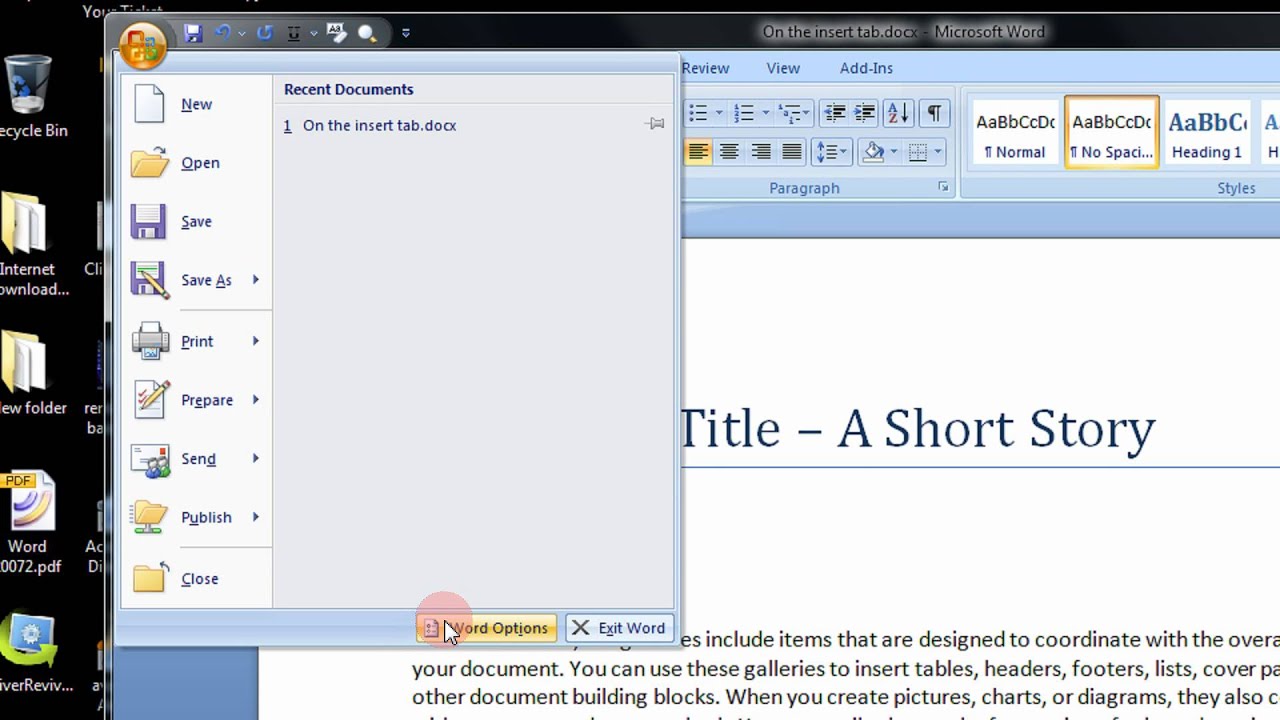Image resolution: width=1280 pixels, height=720 pixels.
Task: Switch to the View ribbon tab
Action: [x=783, y=68]
